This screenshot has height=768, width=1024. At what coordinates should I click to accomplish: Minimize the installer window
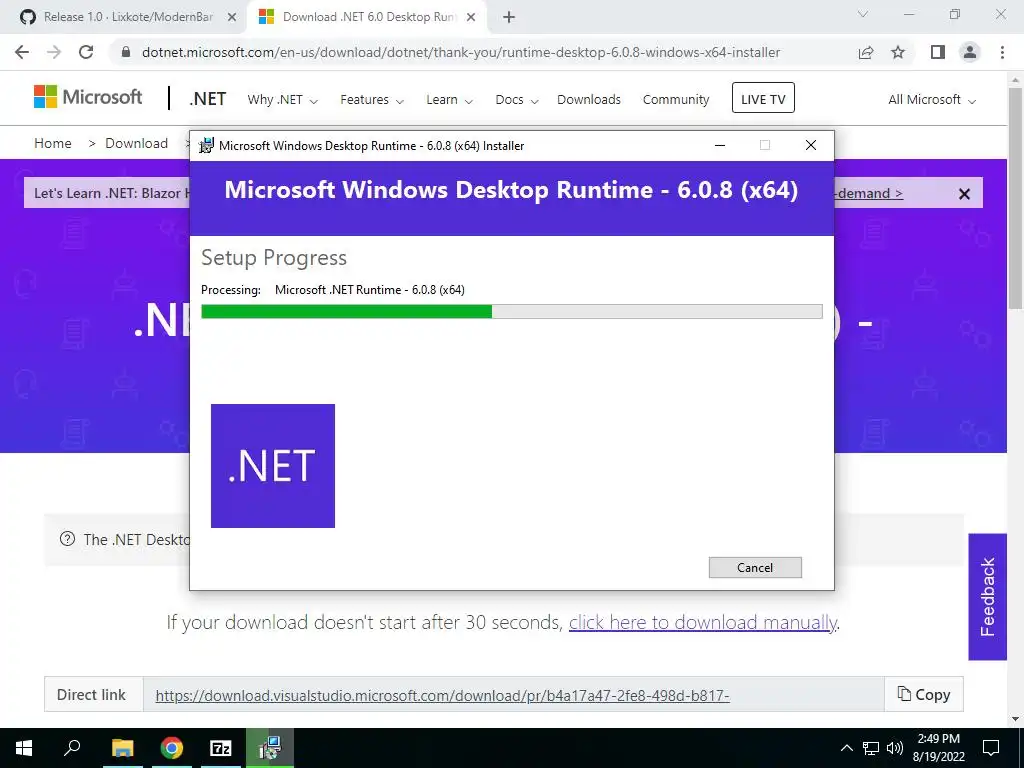[720, 146]
